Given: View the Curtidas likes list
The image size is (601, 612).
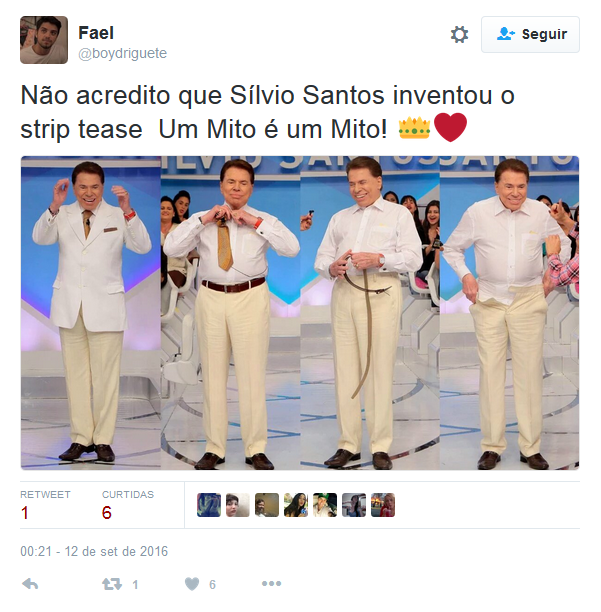Looking at the screenshot, I should pyautogui.click(x=128, y=505).
